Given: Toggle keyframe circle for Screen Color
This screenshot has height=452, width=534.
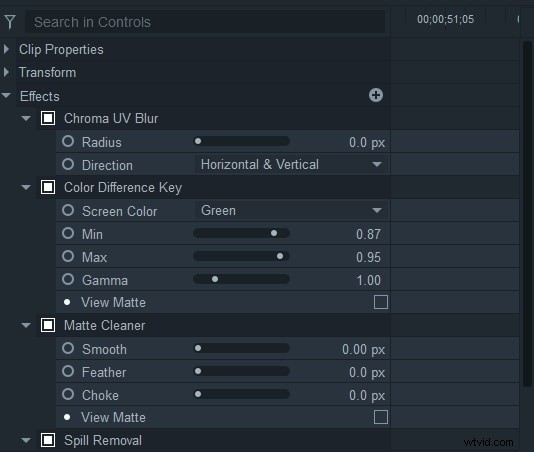Looking at the screenshot, I should point(68,211).
